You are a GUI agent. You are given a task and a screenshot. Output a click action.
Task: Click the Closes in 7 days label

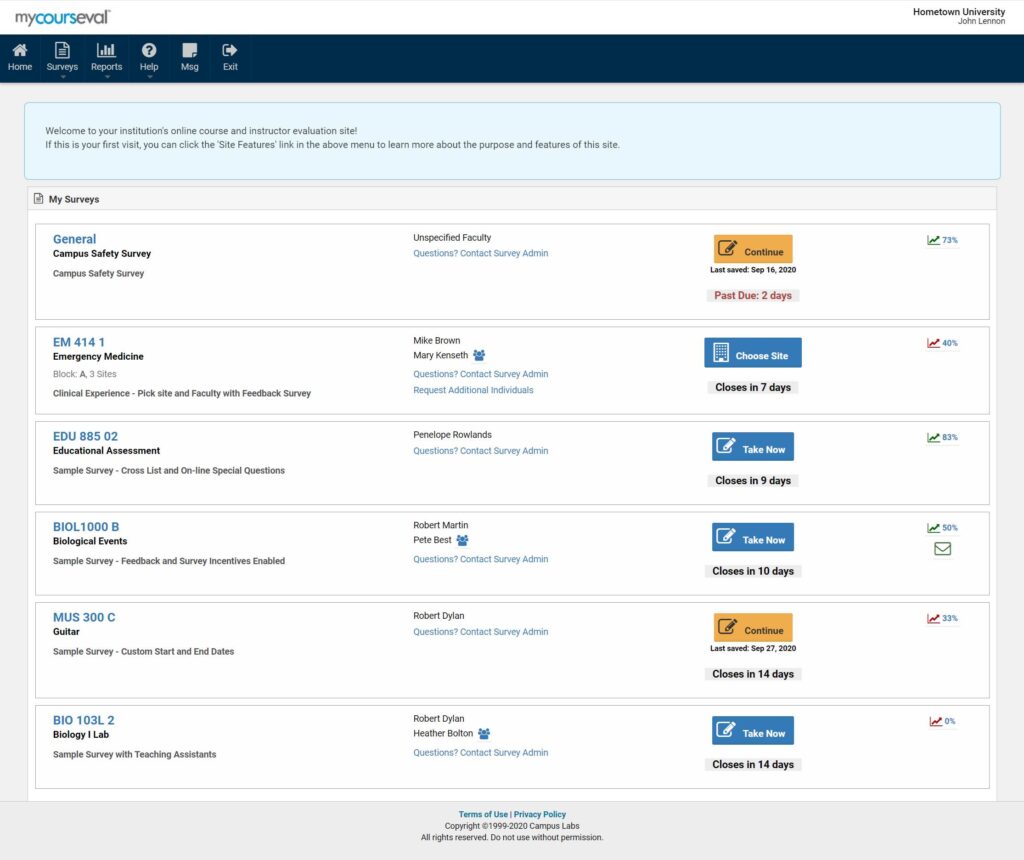pos(753,387)
